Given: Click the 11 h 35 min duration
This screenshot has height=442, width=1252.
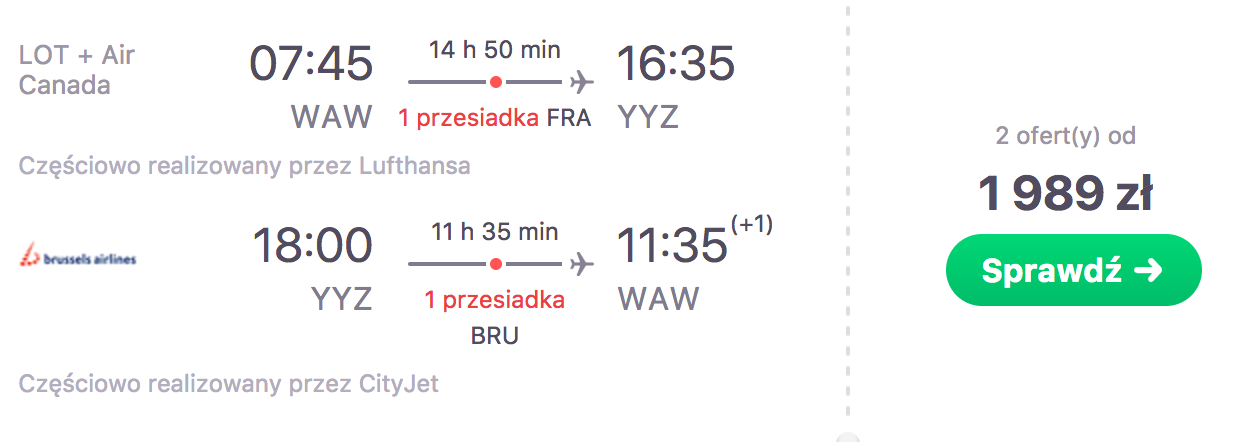Looking at the screenshot, I should click(x=495, y=232).
